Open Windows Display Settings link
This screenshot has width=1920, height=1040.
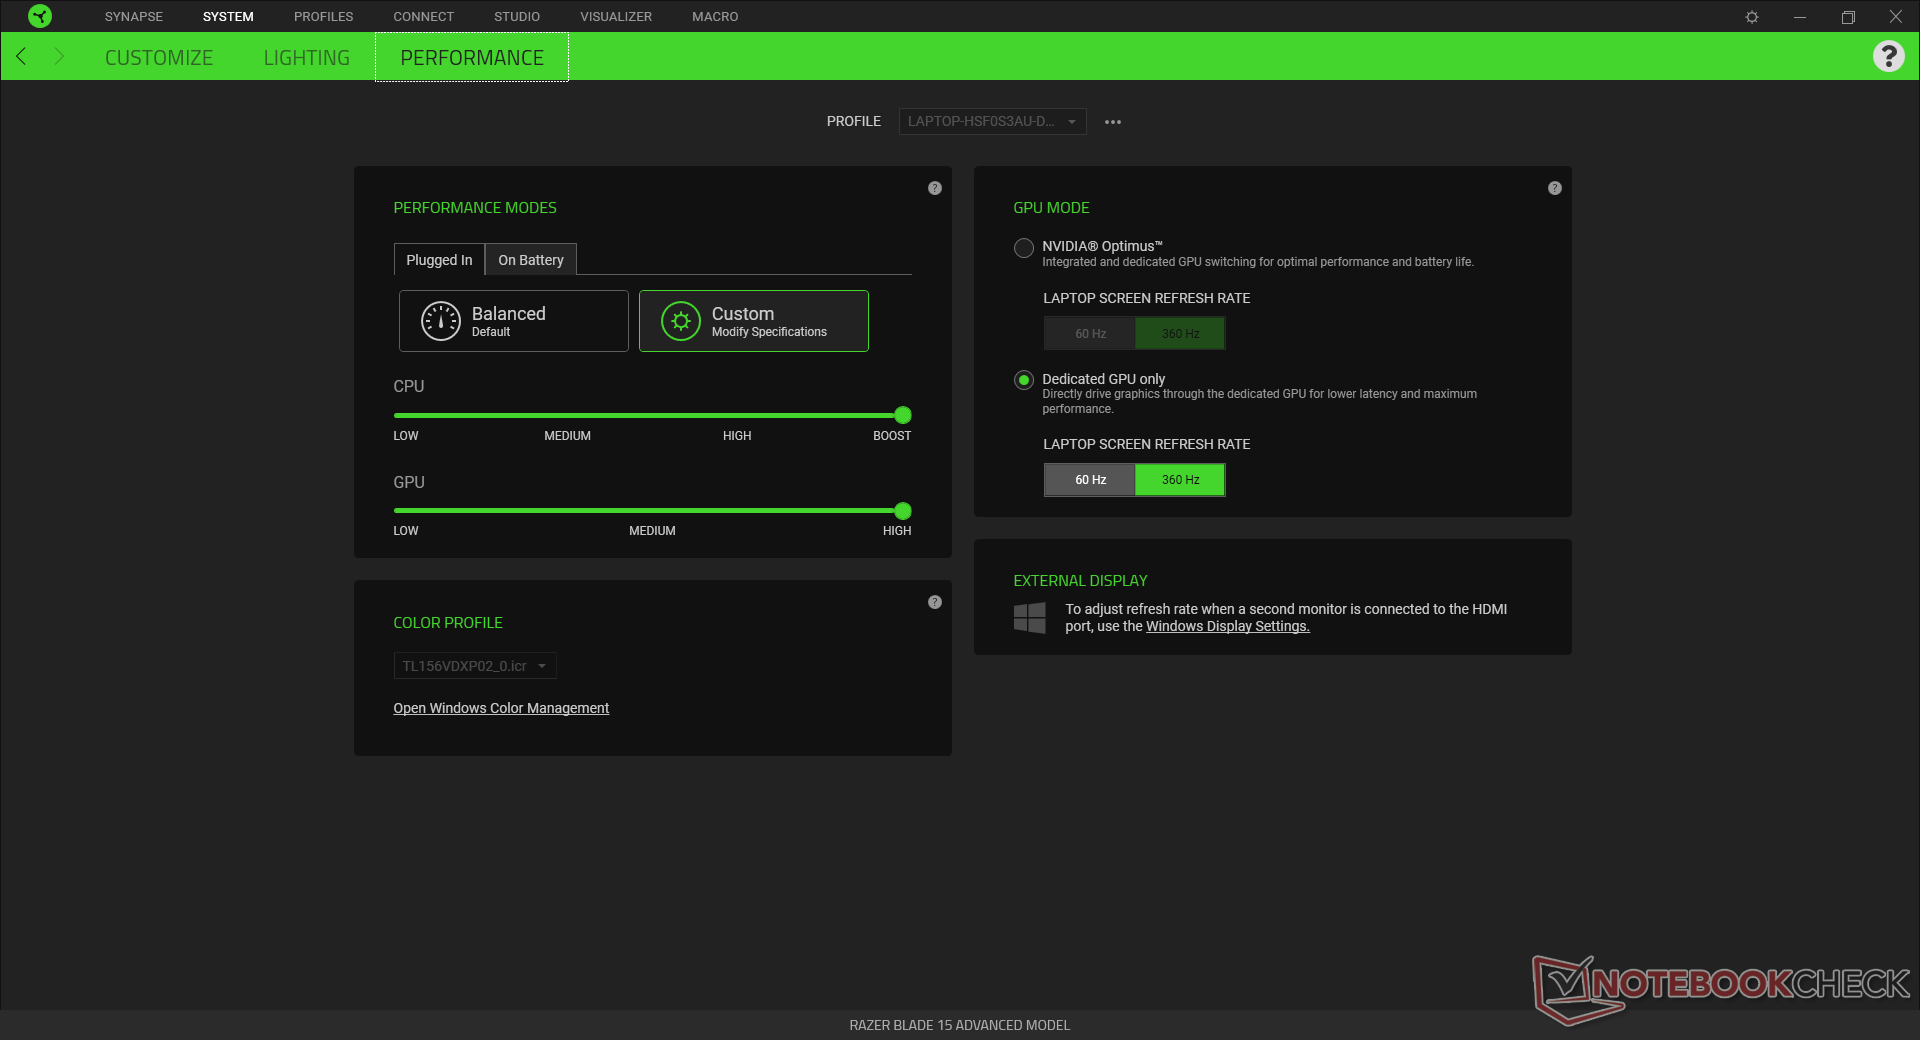pyautogui.click(x=1228, y=626)
